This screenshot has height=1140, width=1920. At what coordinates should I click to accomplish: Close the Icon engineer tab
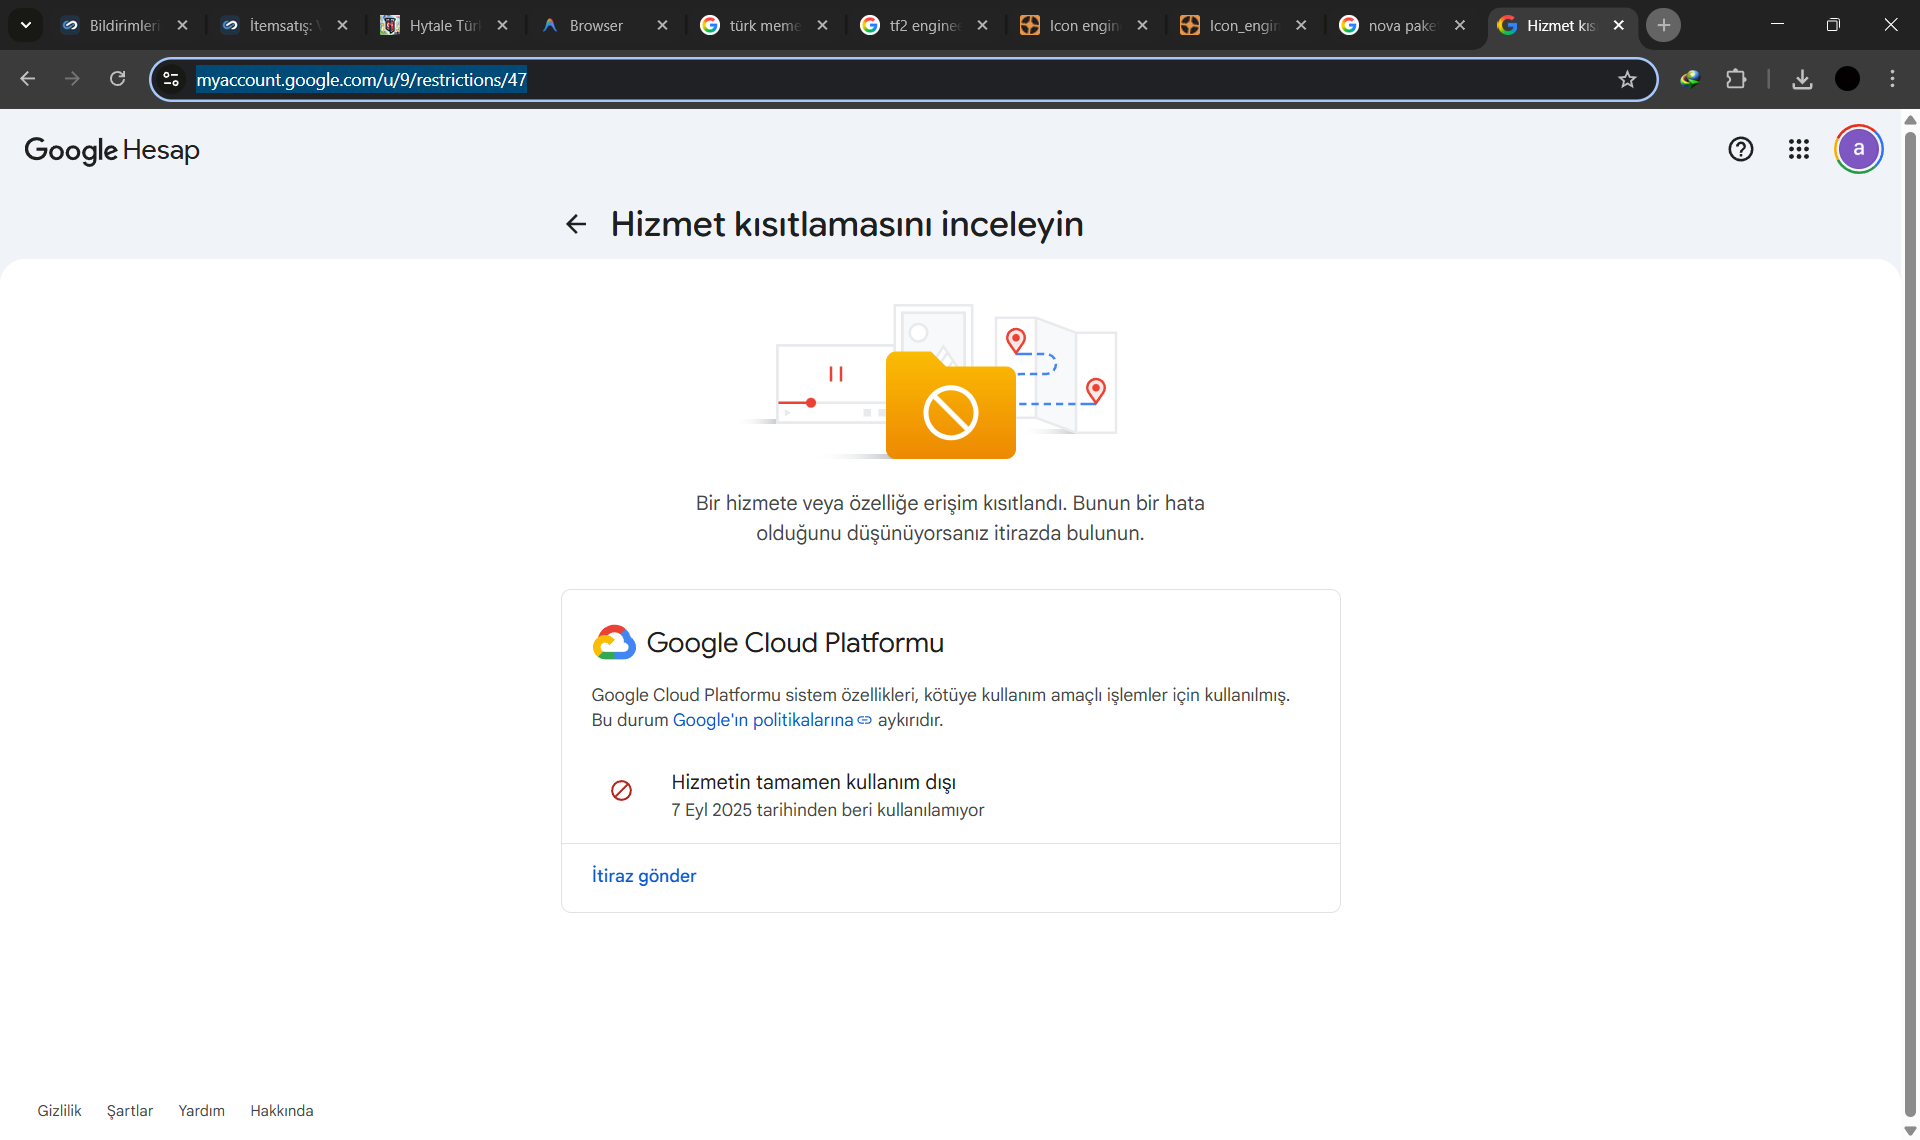pyautogui.click(x=1143, y=25)
